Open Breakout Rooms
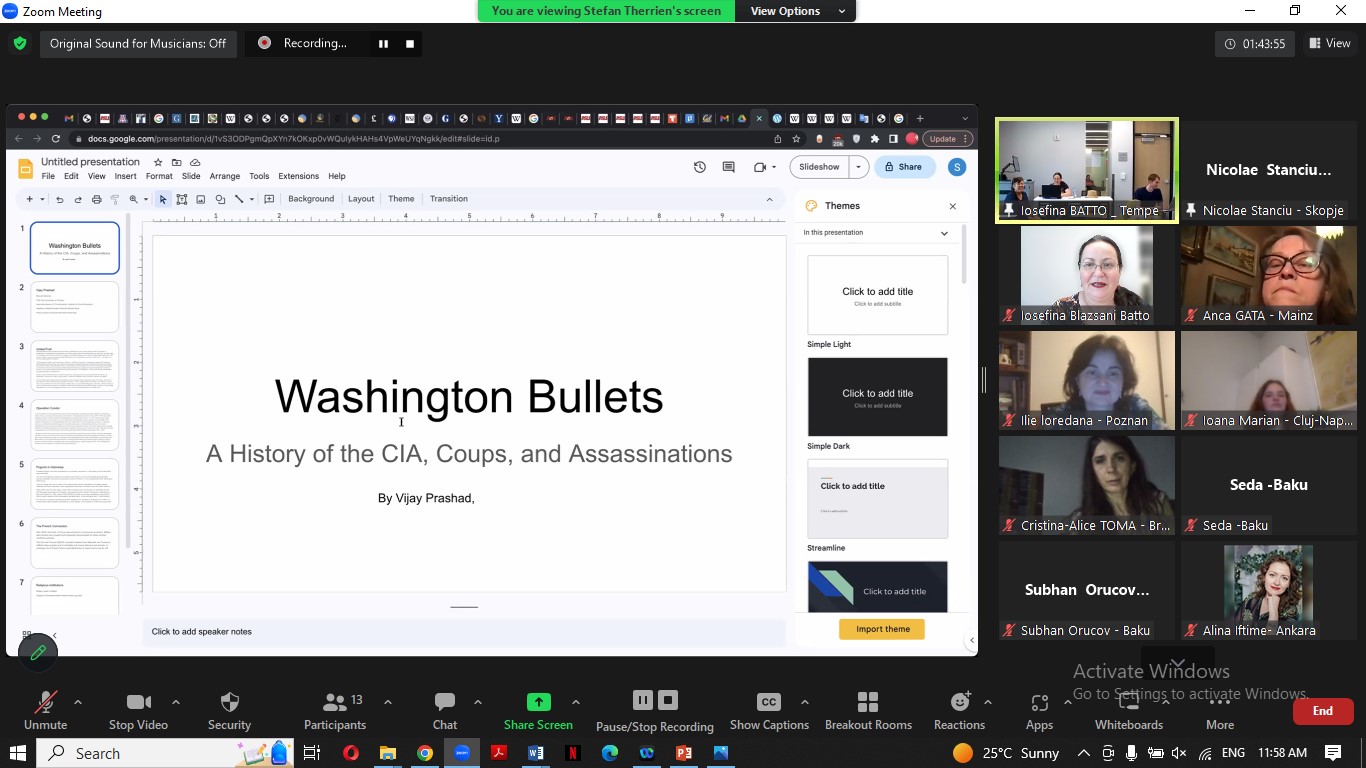This screenshot has height=768, width=1366. click(x=868, y=711)
